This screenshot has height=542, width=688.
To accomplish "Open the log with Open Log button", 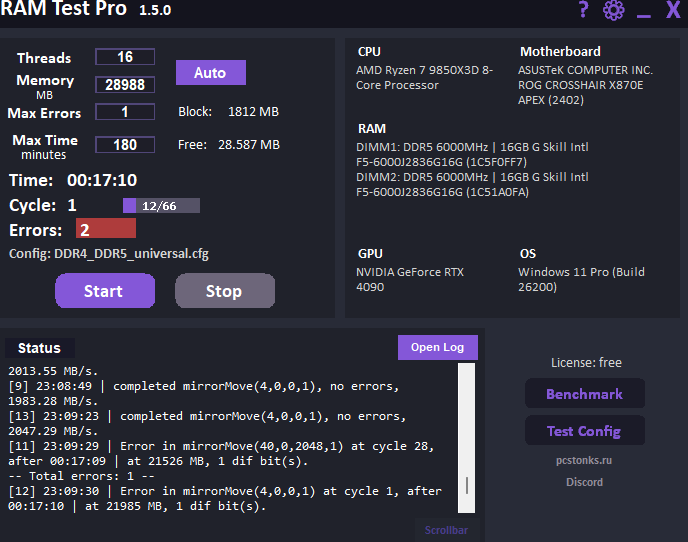I will pyautogui.click(x=437, y=347).
